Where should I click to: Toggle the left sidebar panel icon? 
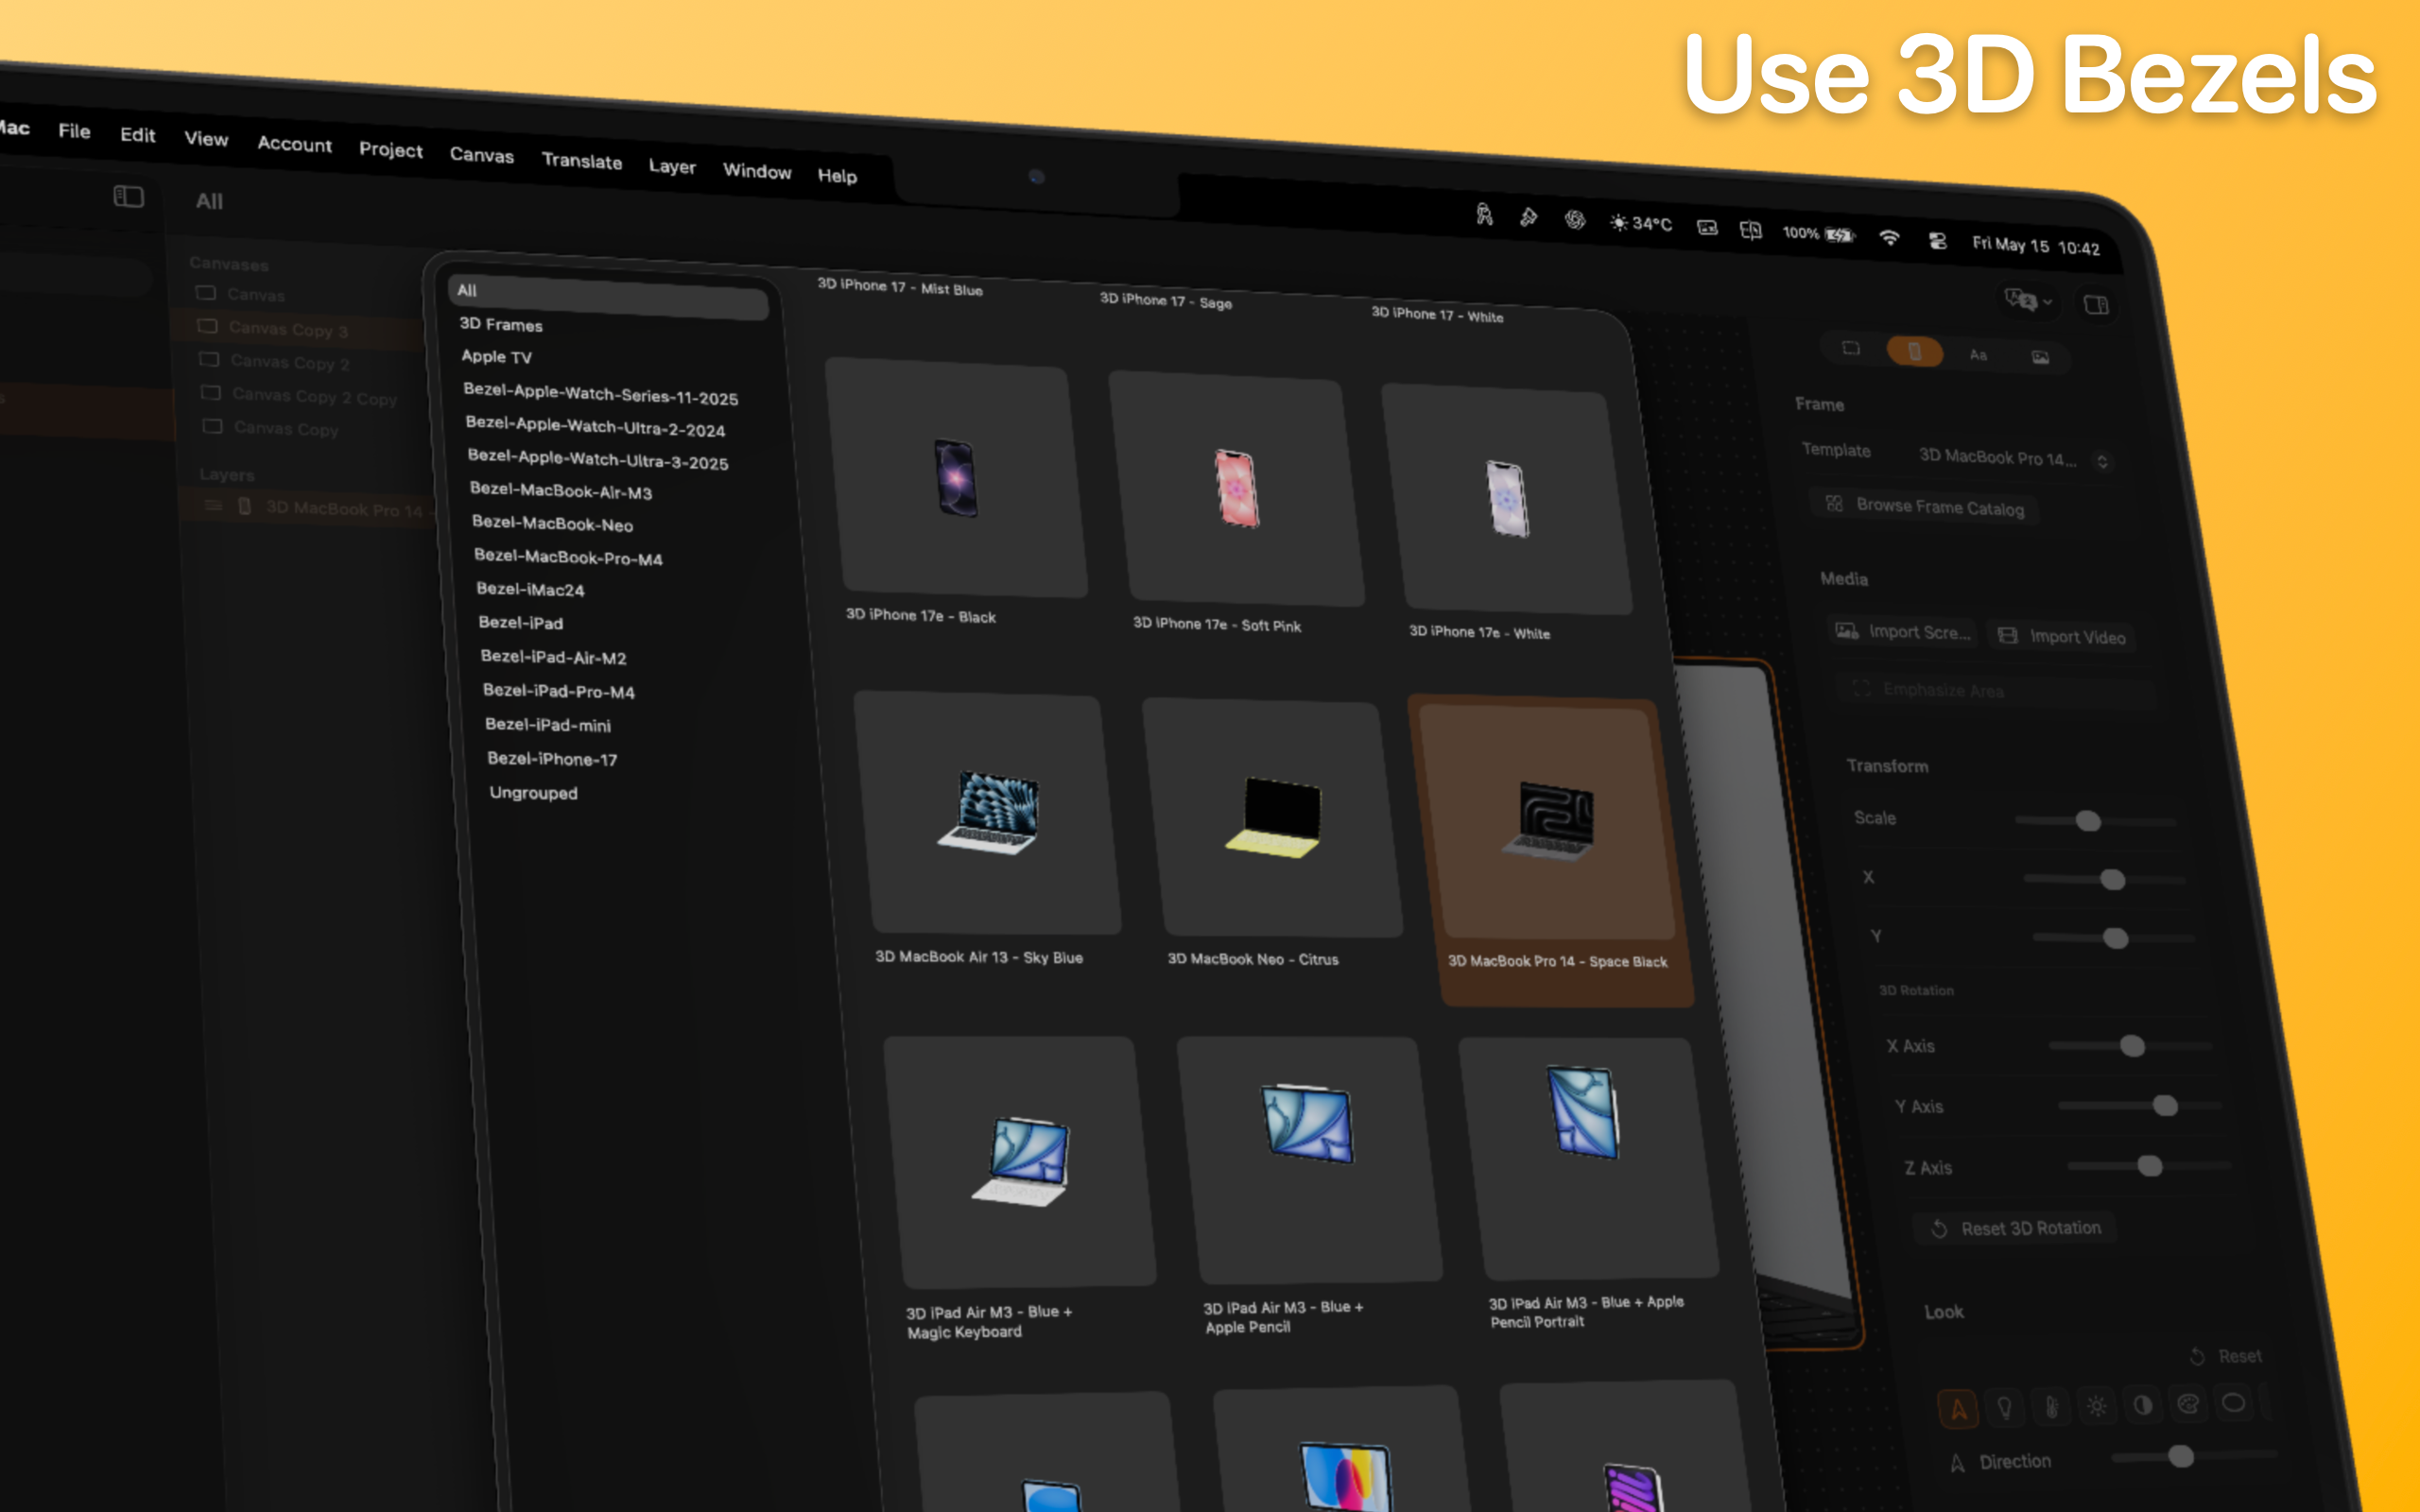(128, 197)
